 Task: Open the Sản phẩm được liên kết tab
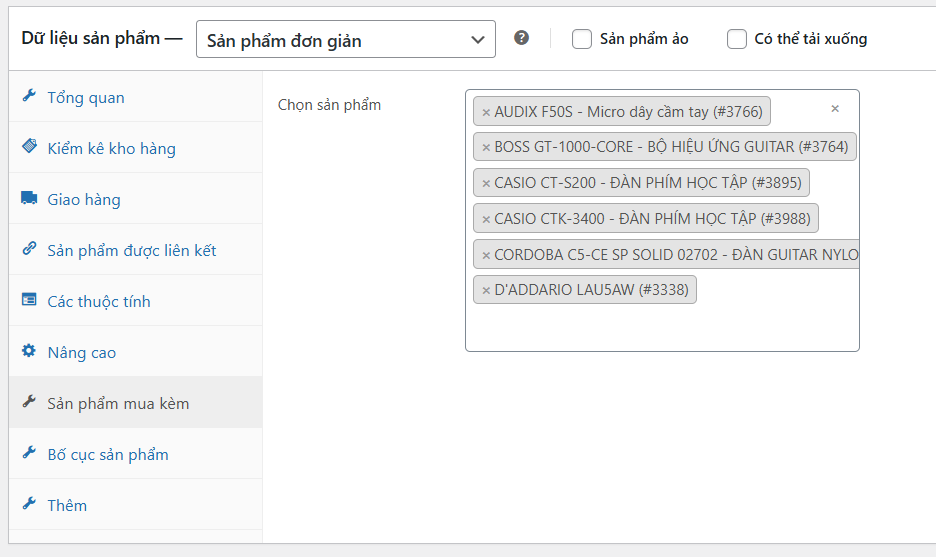click(x=136, y=250)
